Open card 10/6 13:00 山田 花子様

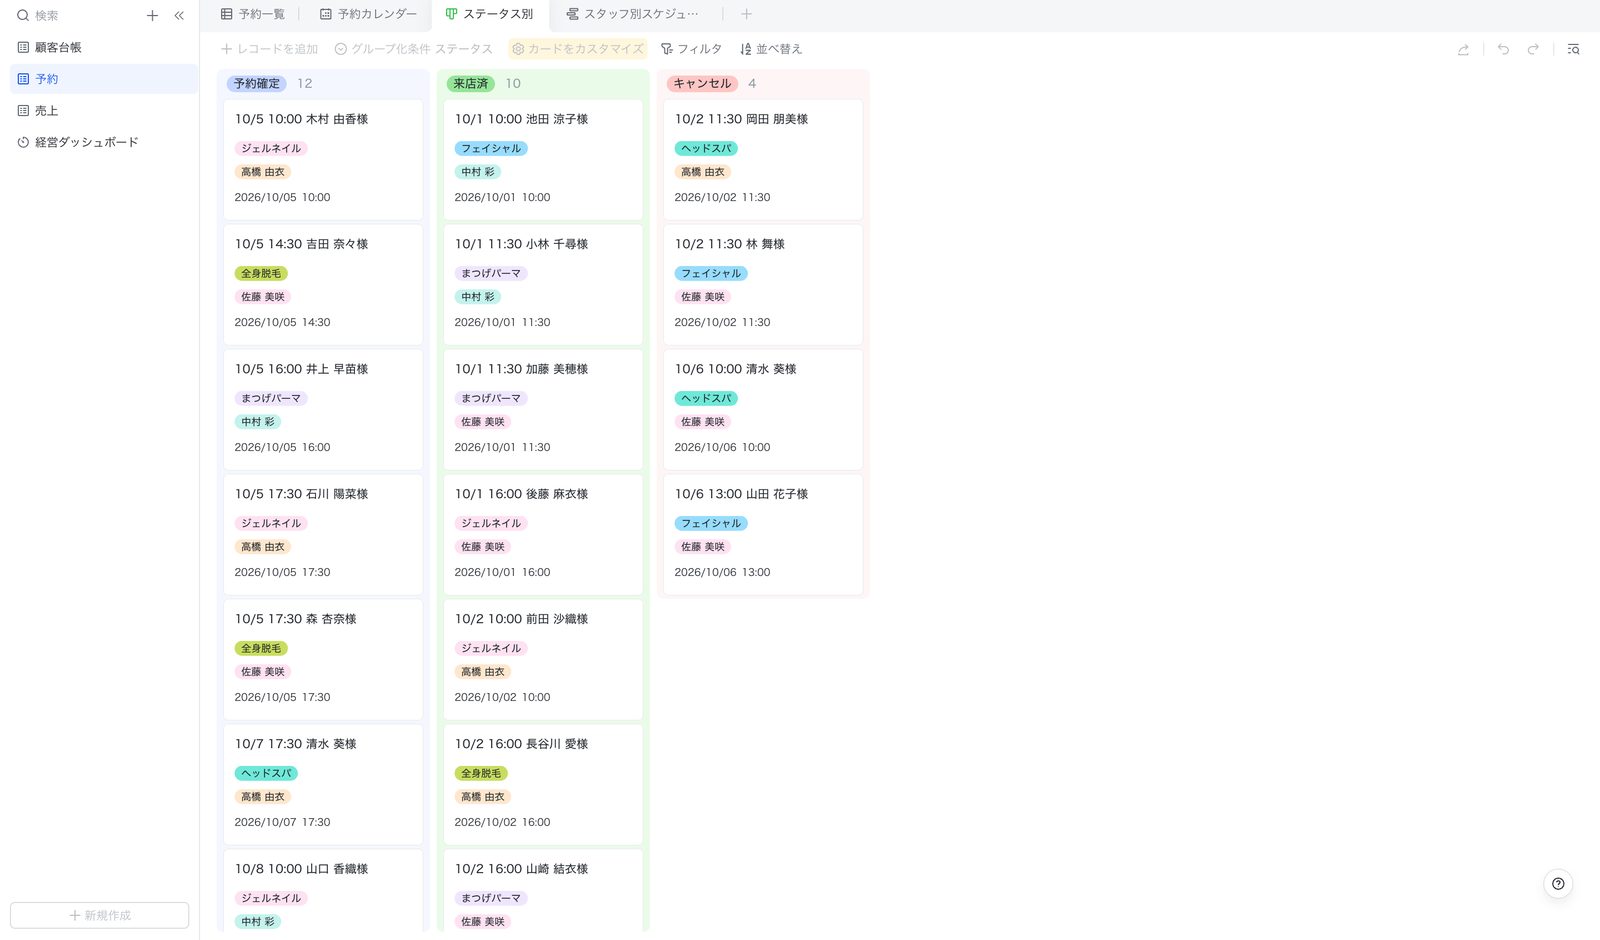click(x=763, y=534)
